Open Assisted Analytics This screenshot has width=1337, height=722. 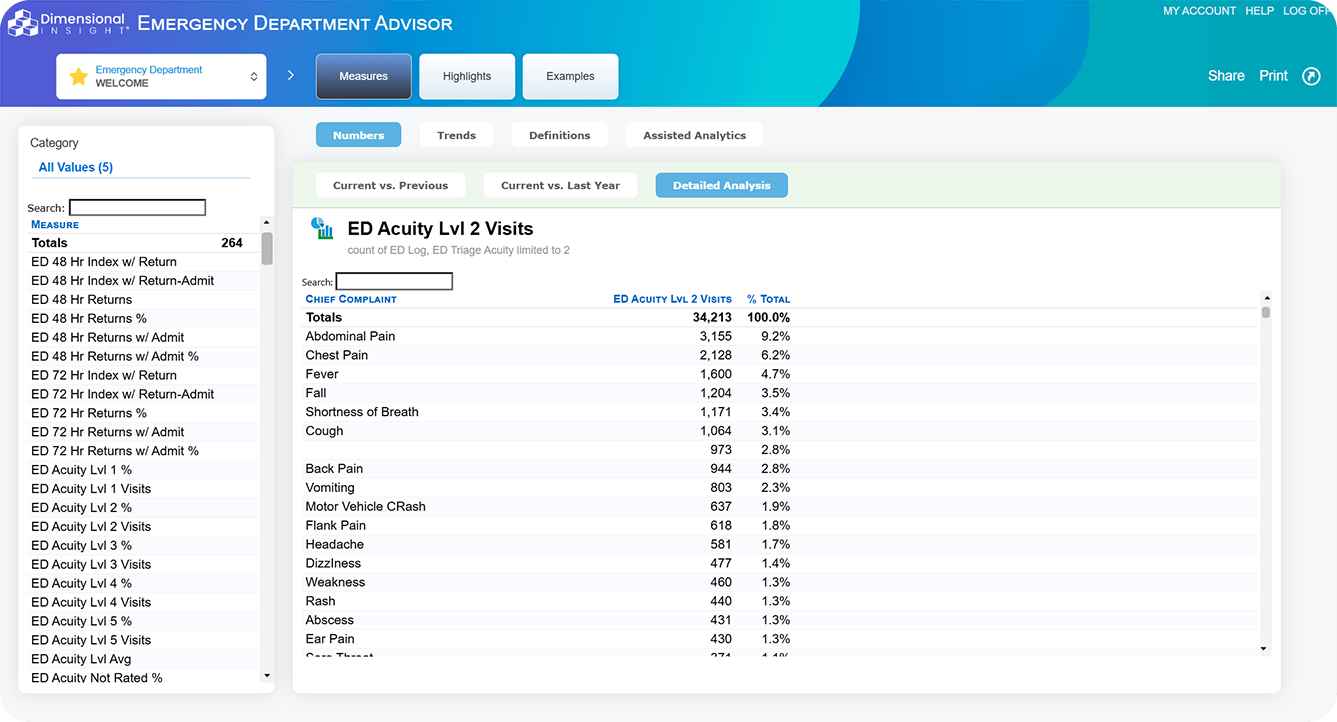point(694,135)
